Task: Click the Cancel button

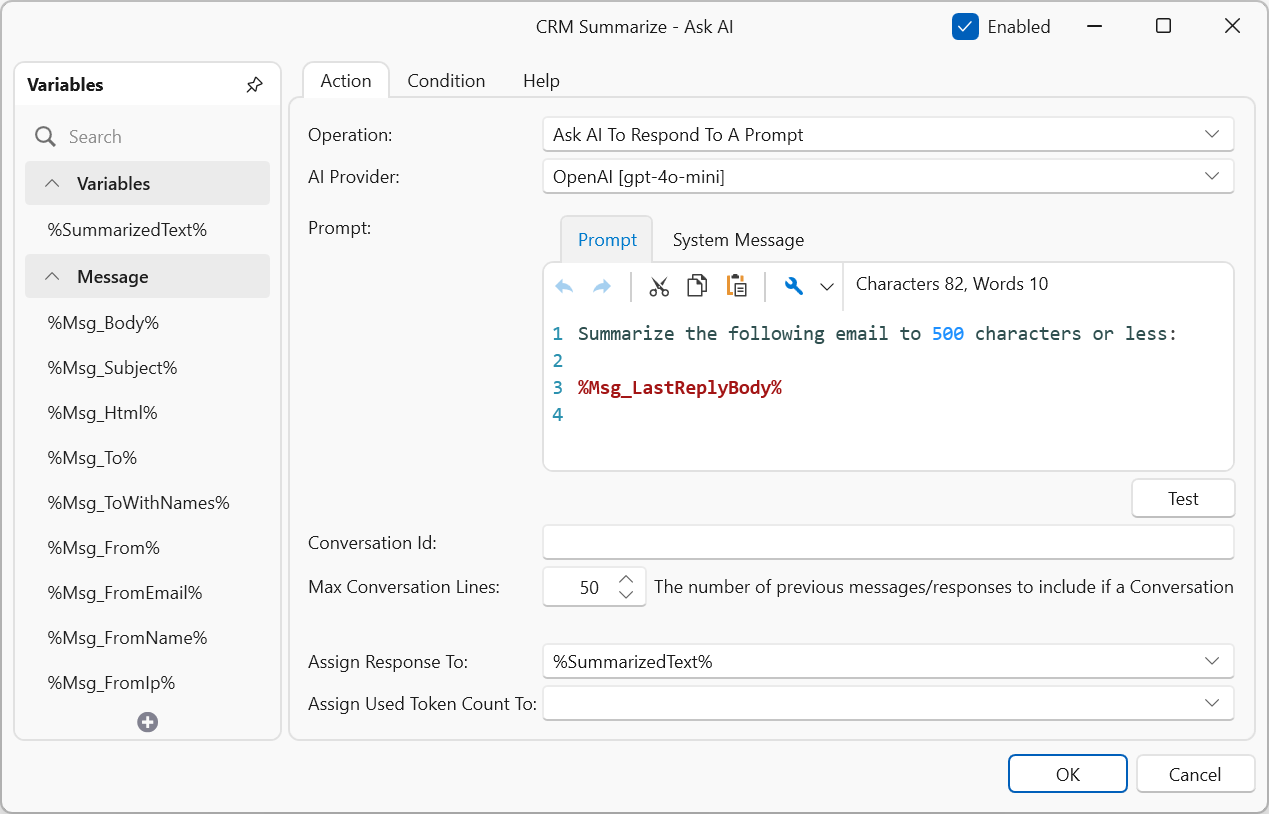Action: [1195, 774]
